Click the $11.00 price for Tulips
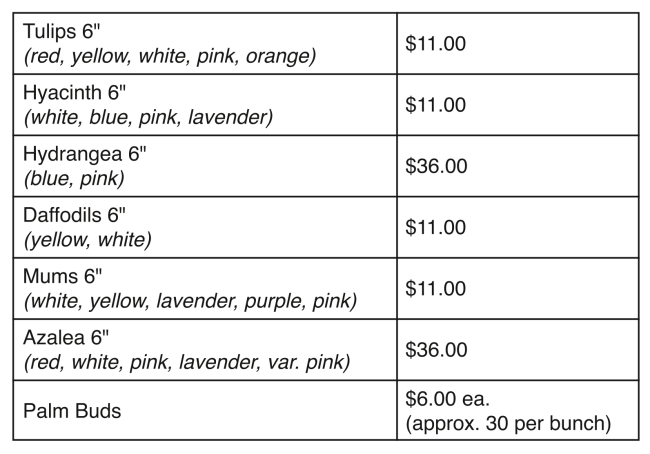Screen dimensions: 650x454 click(435, 44)
